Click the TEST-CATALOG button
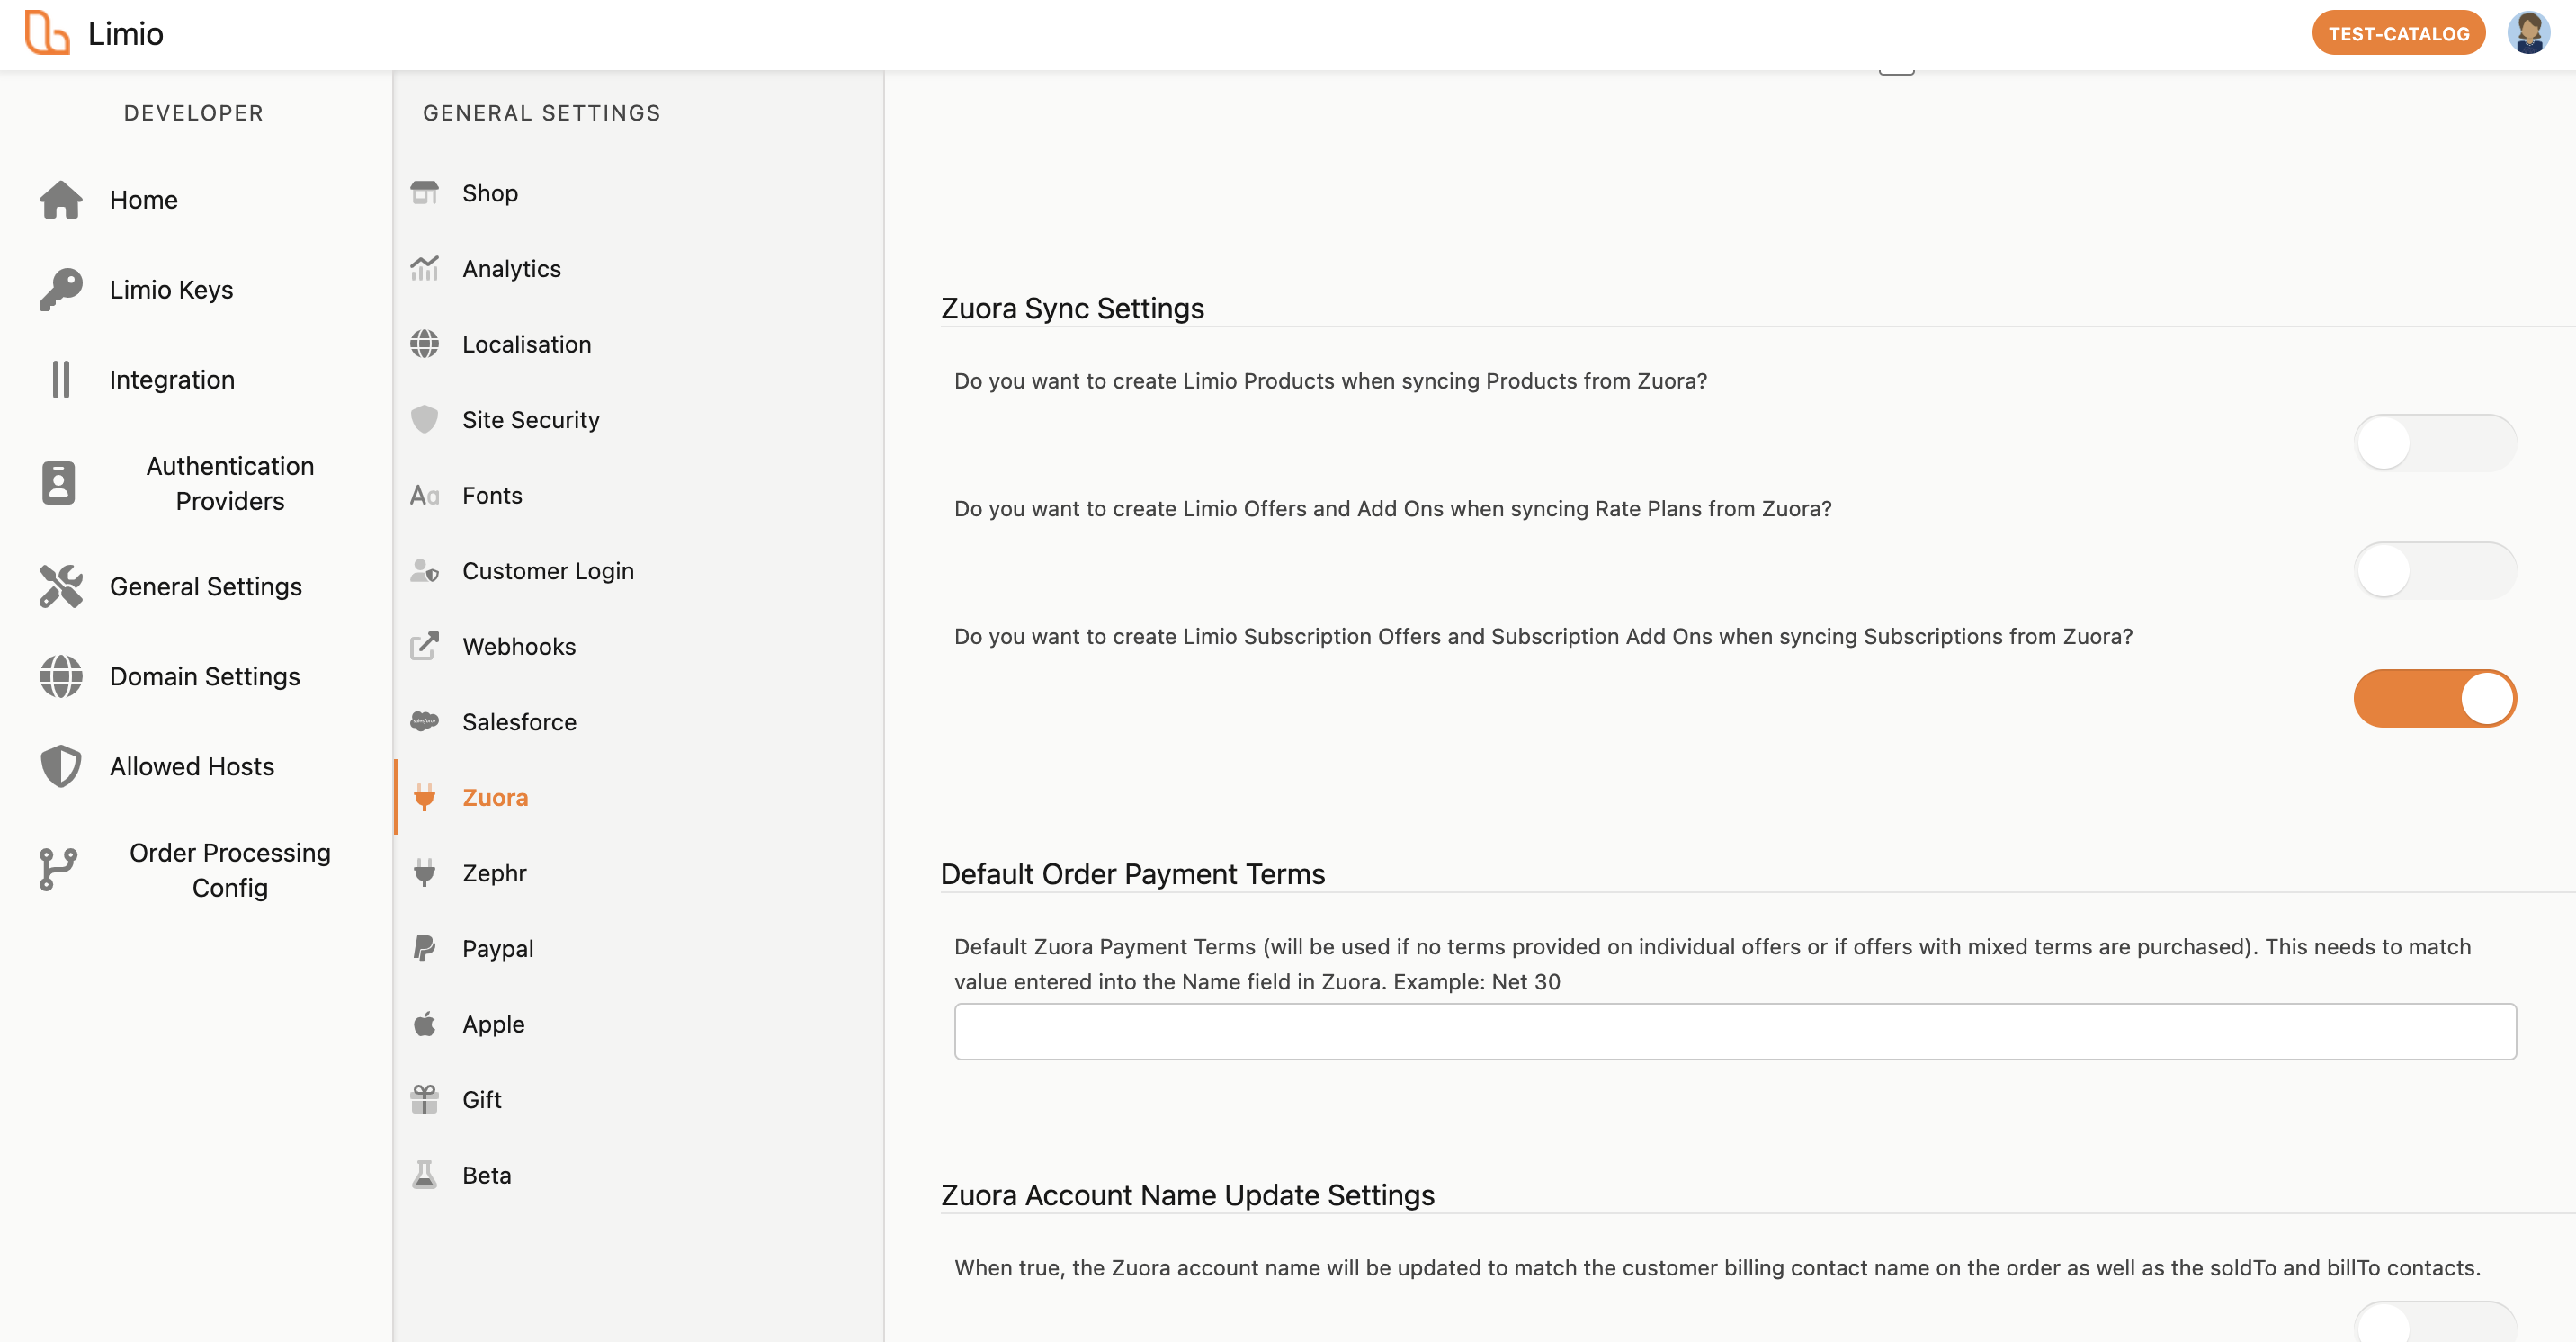This screenshot has height=1342, width=2576. 2398,33
